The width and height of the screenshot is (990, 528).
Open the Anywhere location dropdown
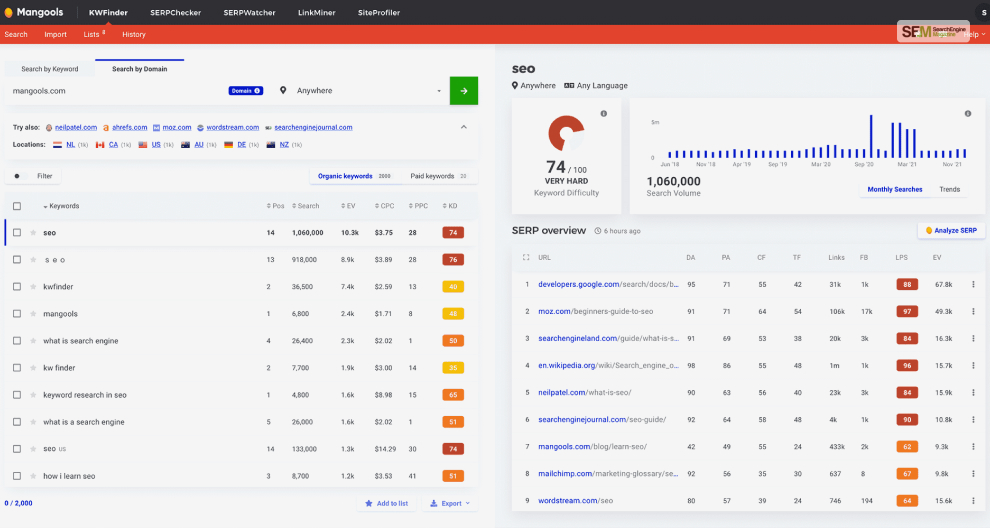click(370, 91)
